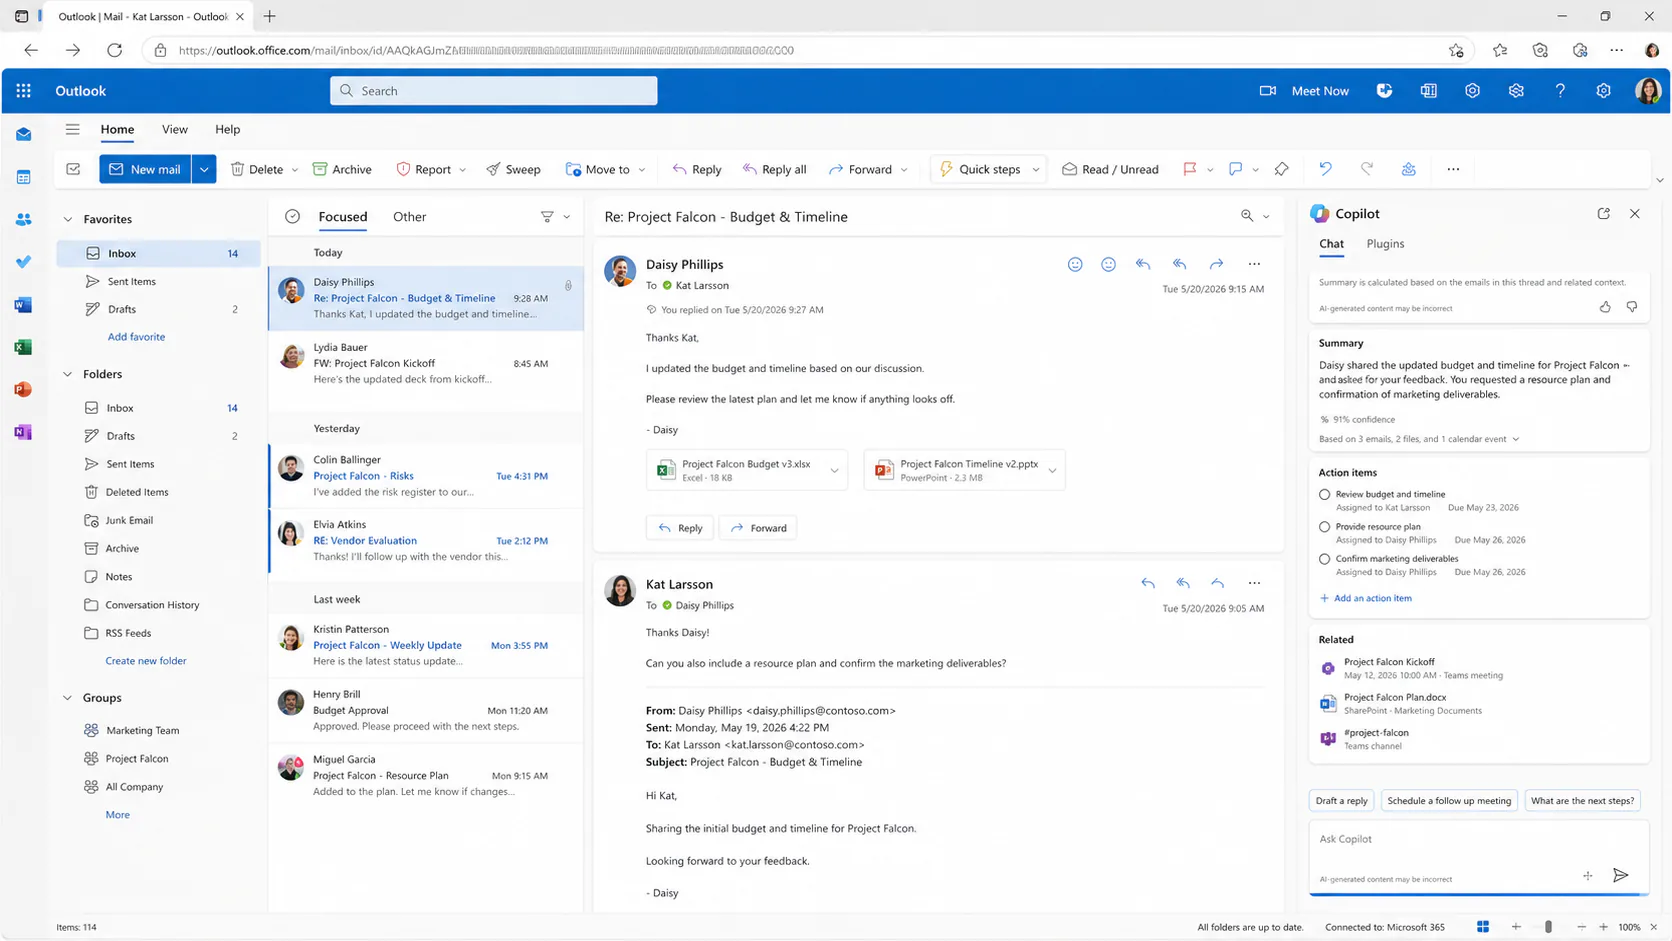Click Schedule a follow up meeting
The width and height of the screenshot is (1672, 941).
[1449, 800]
